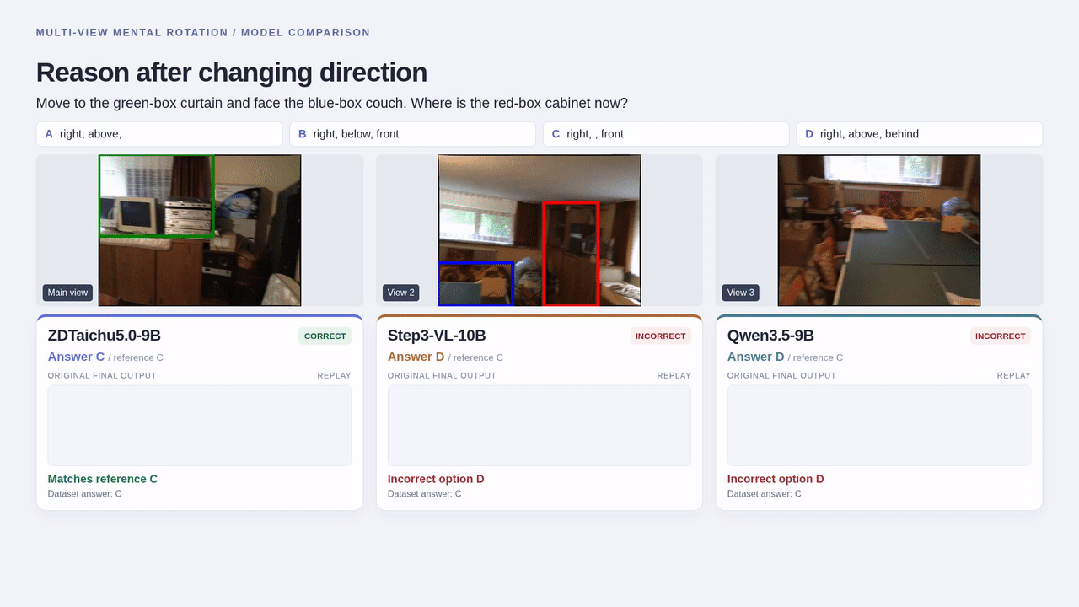Click the Multi-View Mental Rotation breadcrumb header
Viewport: 1079px width, 607px height.
coord(202,32)
